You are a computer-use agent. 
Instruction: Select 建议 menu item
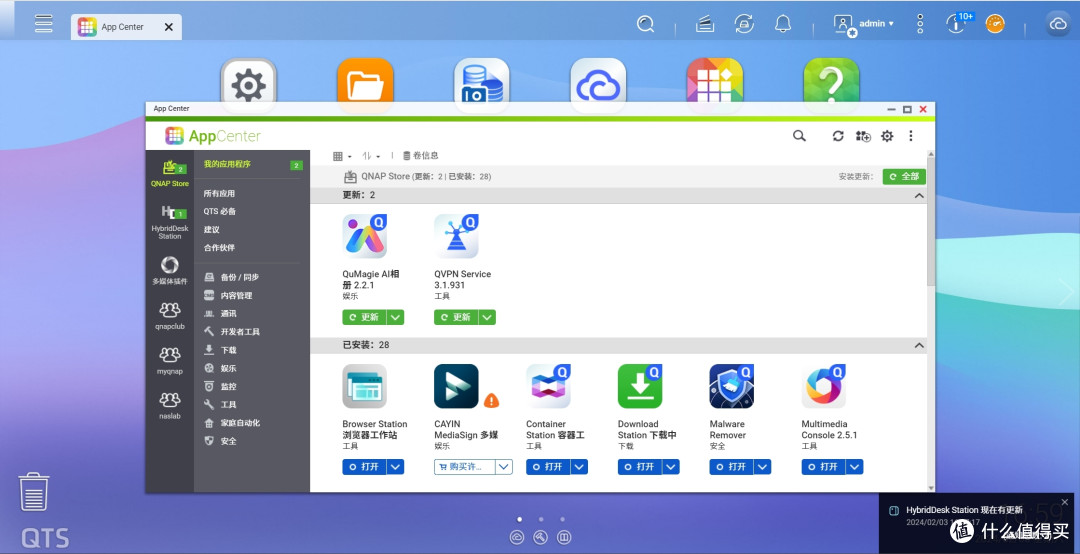pos(211,229)
